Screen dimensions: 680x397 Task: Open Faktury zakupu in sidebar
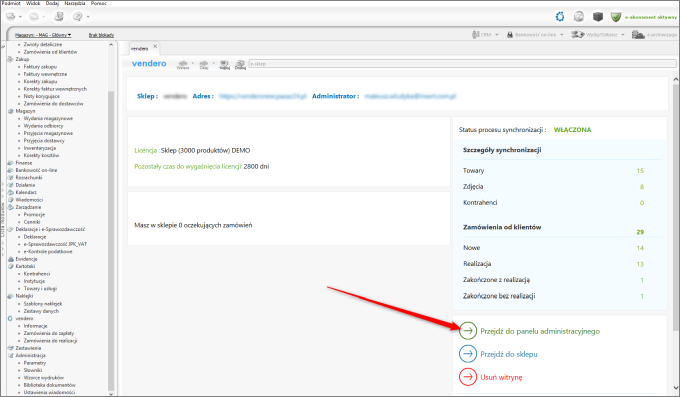tap(40, 67)
